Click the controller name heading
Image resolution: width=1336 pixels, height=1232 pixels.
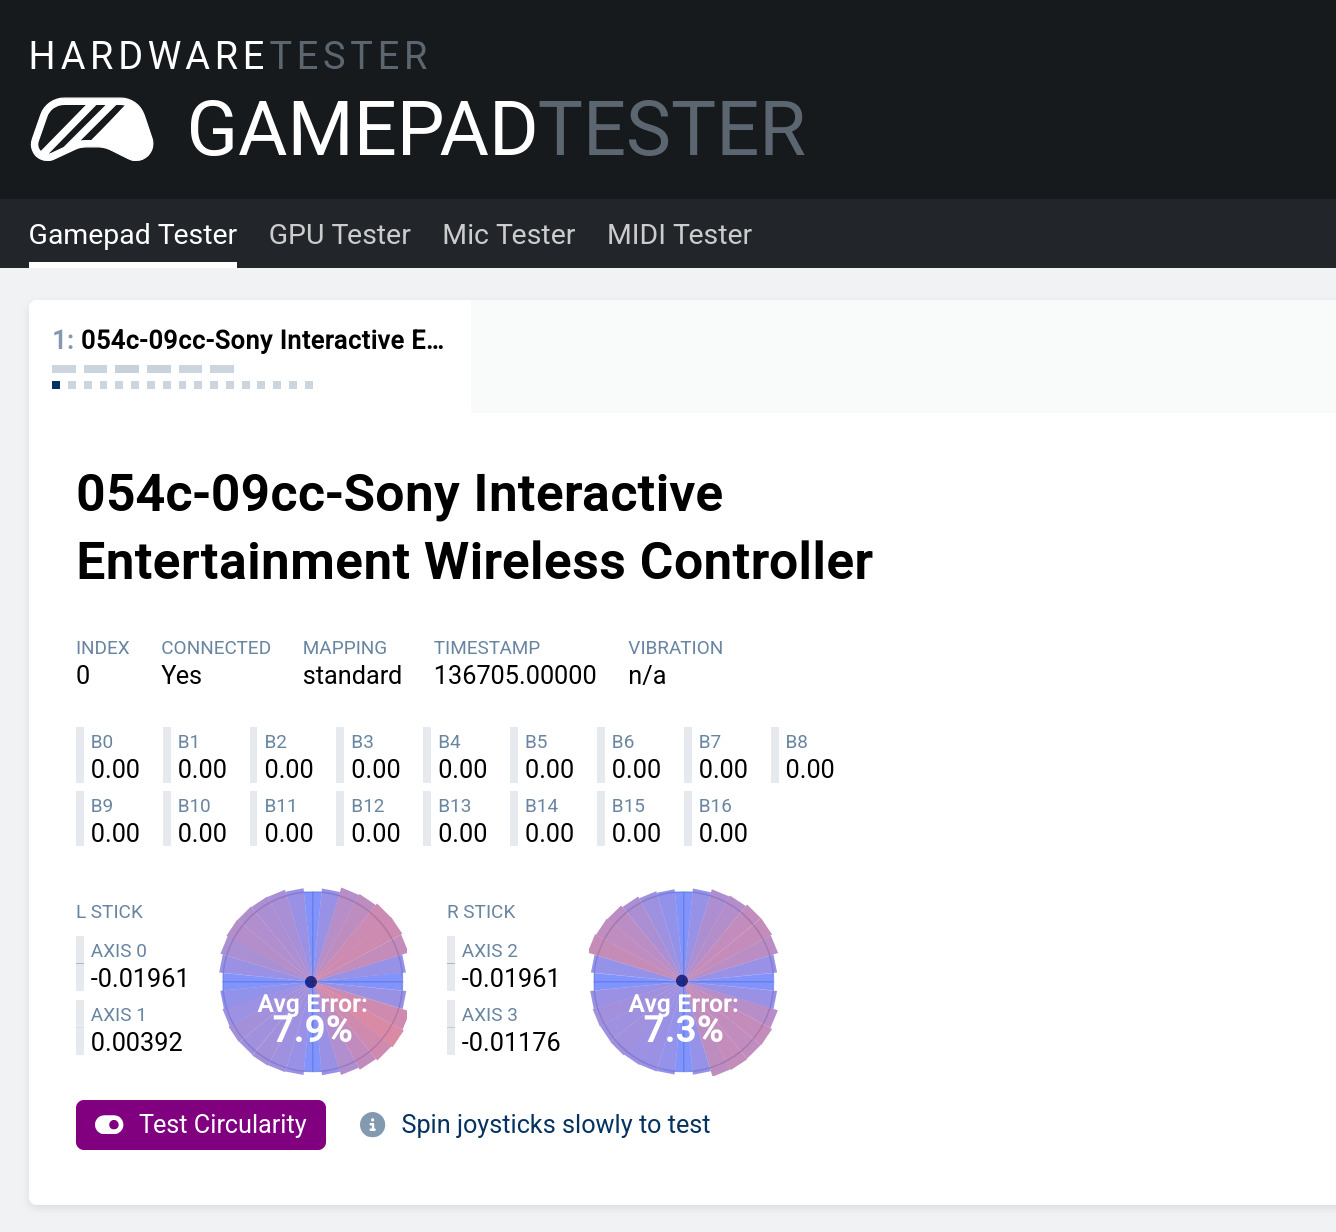tap(474, 527)
